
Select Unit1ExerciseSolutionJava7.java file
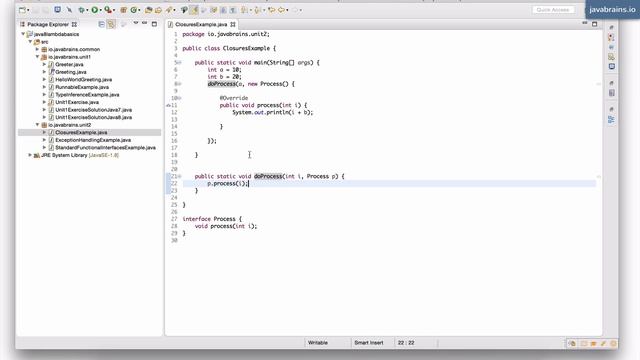[93, 110]
